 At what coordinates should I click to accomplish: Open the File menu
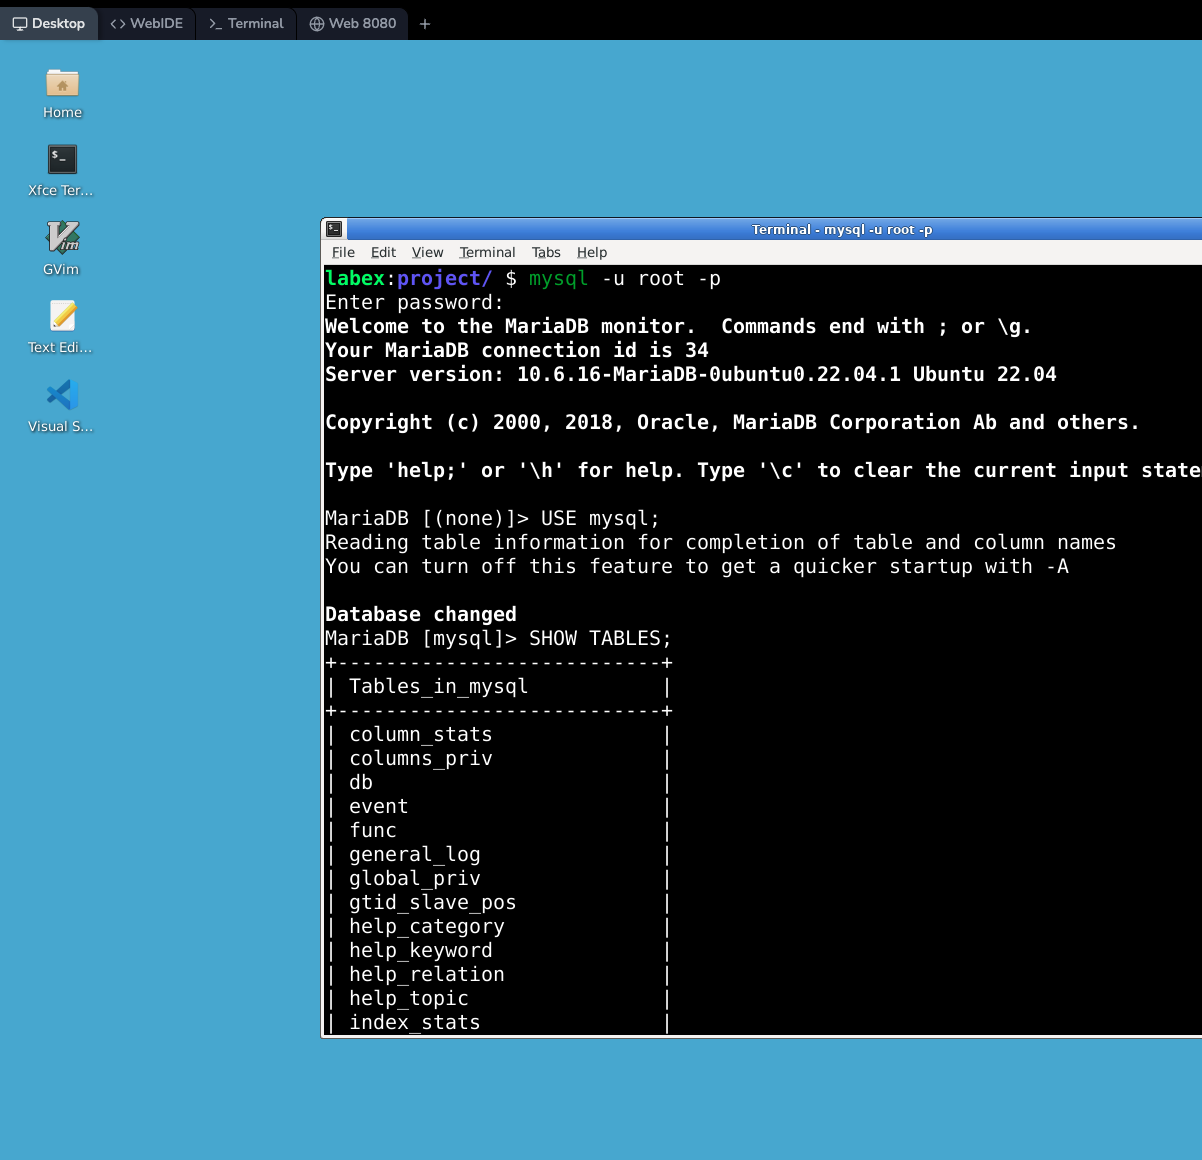coord(342,252)
